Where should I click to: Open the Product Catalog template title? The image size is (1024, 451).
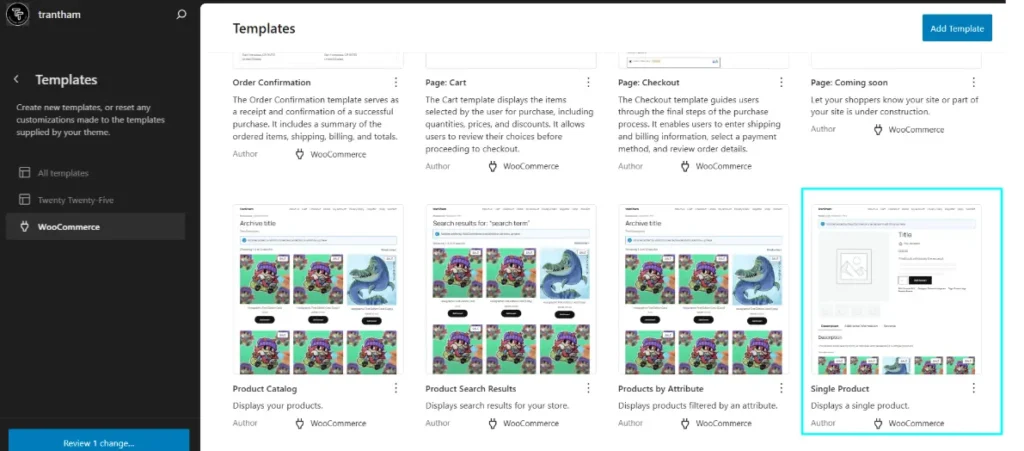click(264, 388)
